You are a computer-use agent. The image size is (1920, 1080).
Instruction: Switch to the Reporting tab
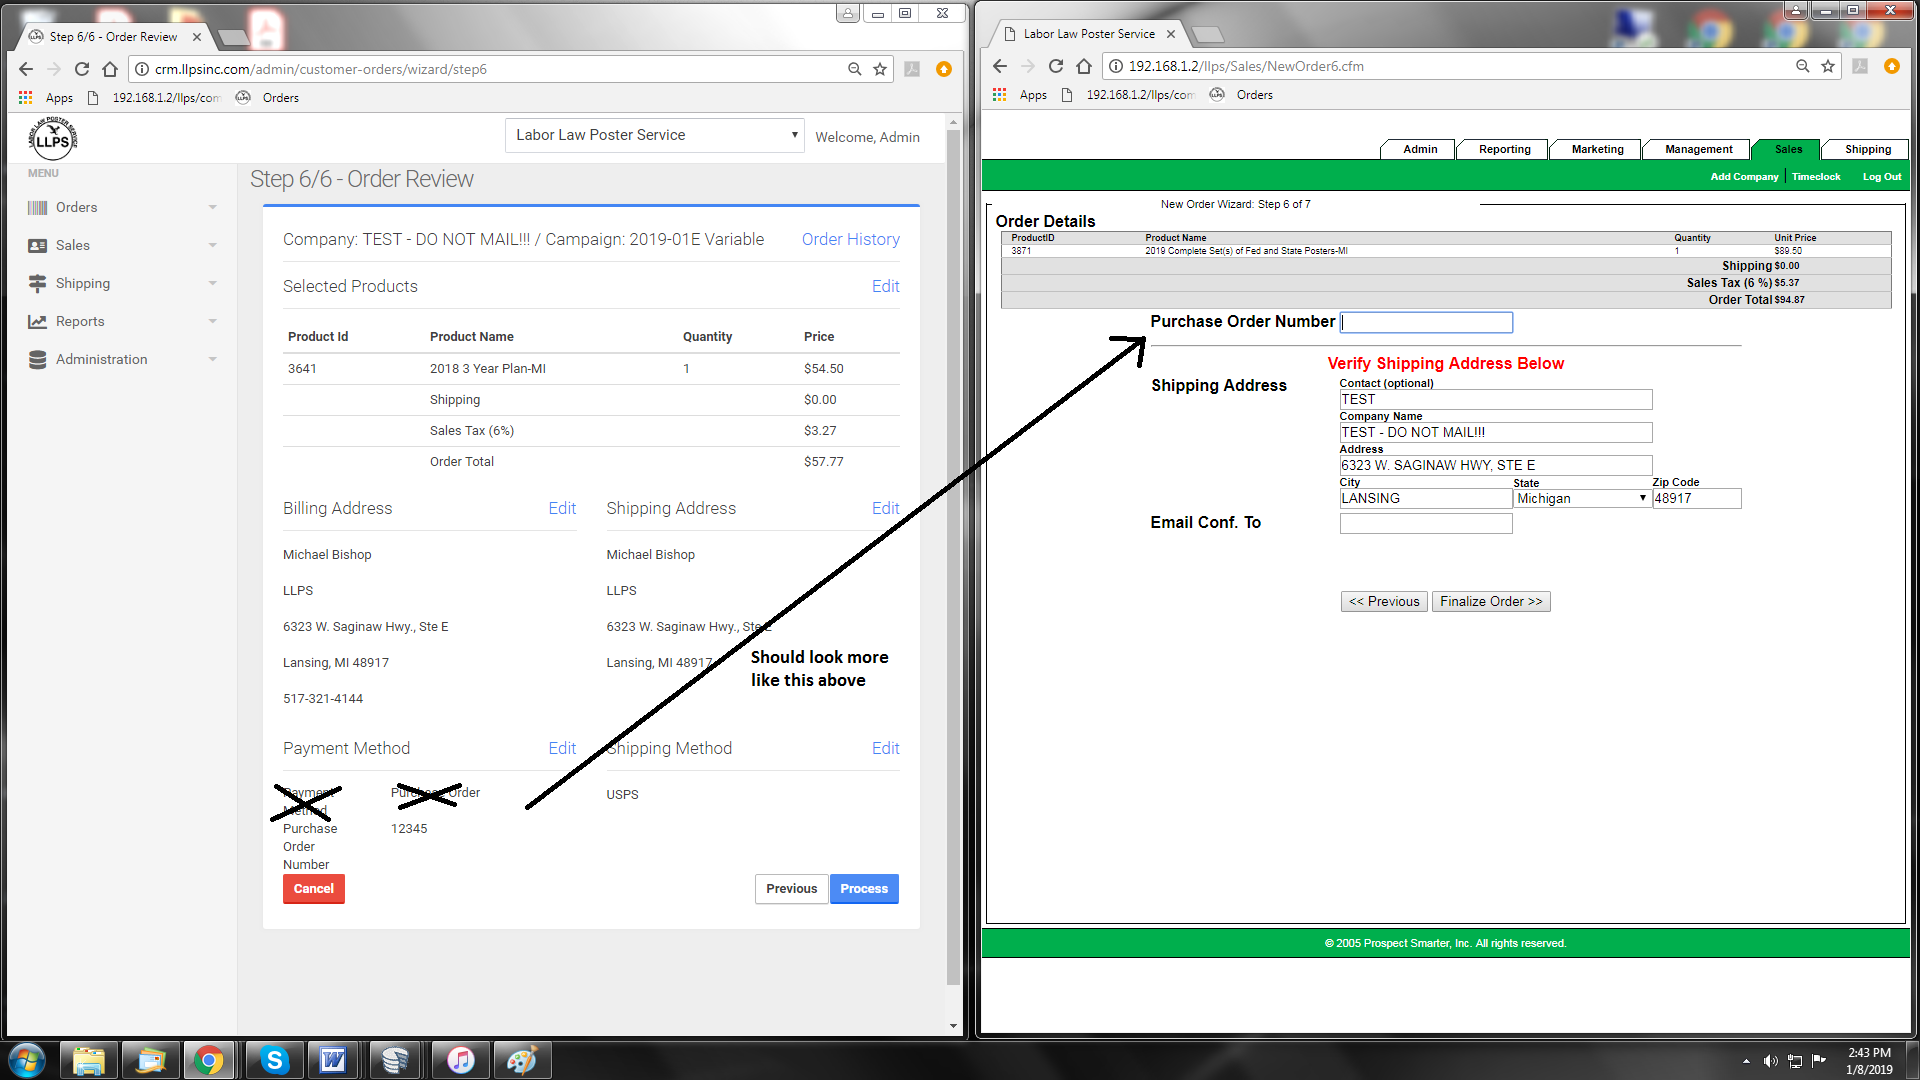point(1504,149)
